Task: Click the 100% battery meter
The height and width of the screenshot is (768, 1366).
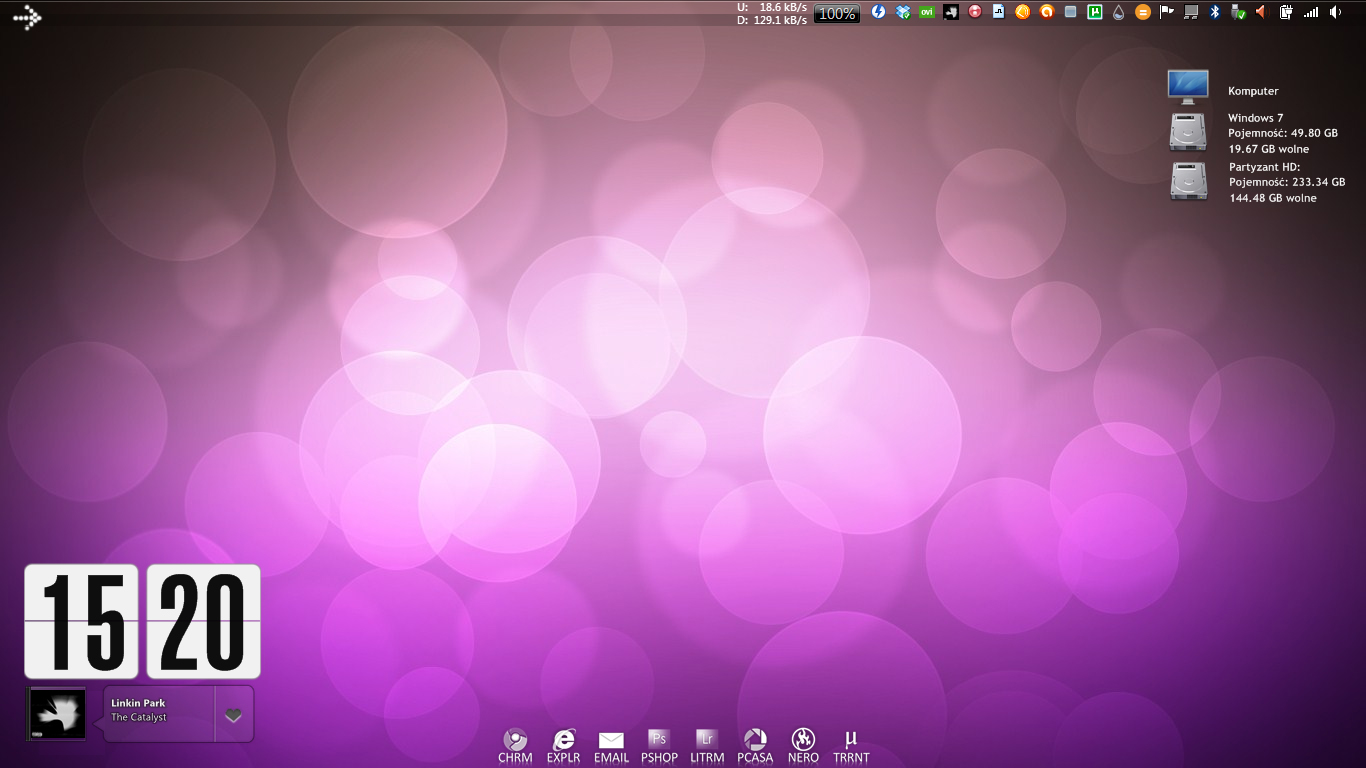Action: tap(837, 14)
